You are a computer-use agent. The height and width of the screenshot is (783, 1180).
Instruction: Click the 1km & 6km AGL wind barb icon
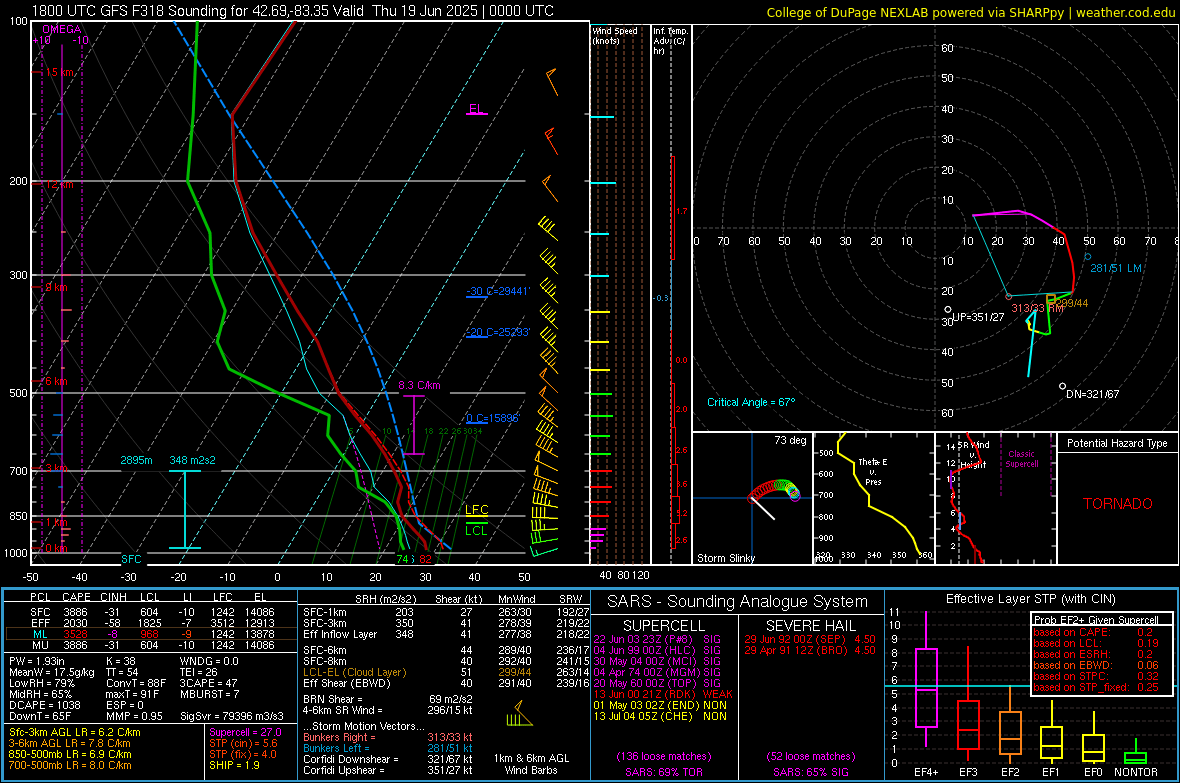(x=519, y=714)
